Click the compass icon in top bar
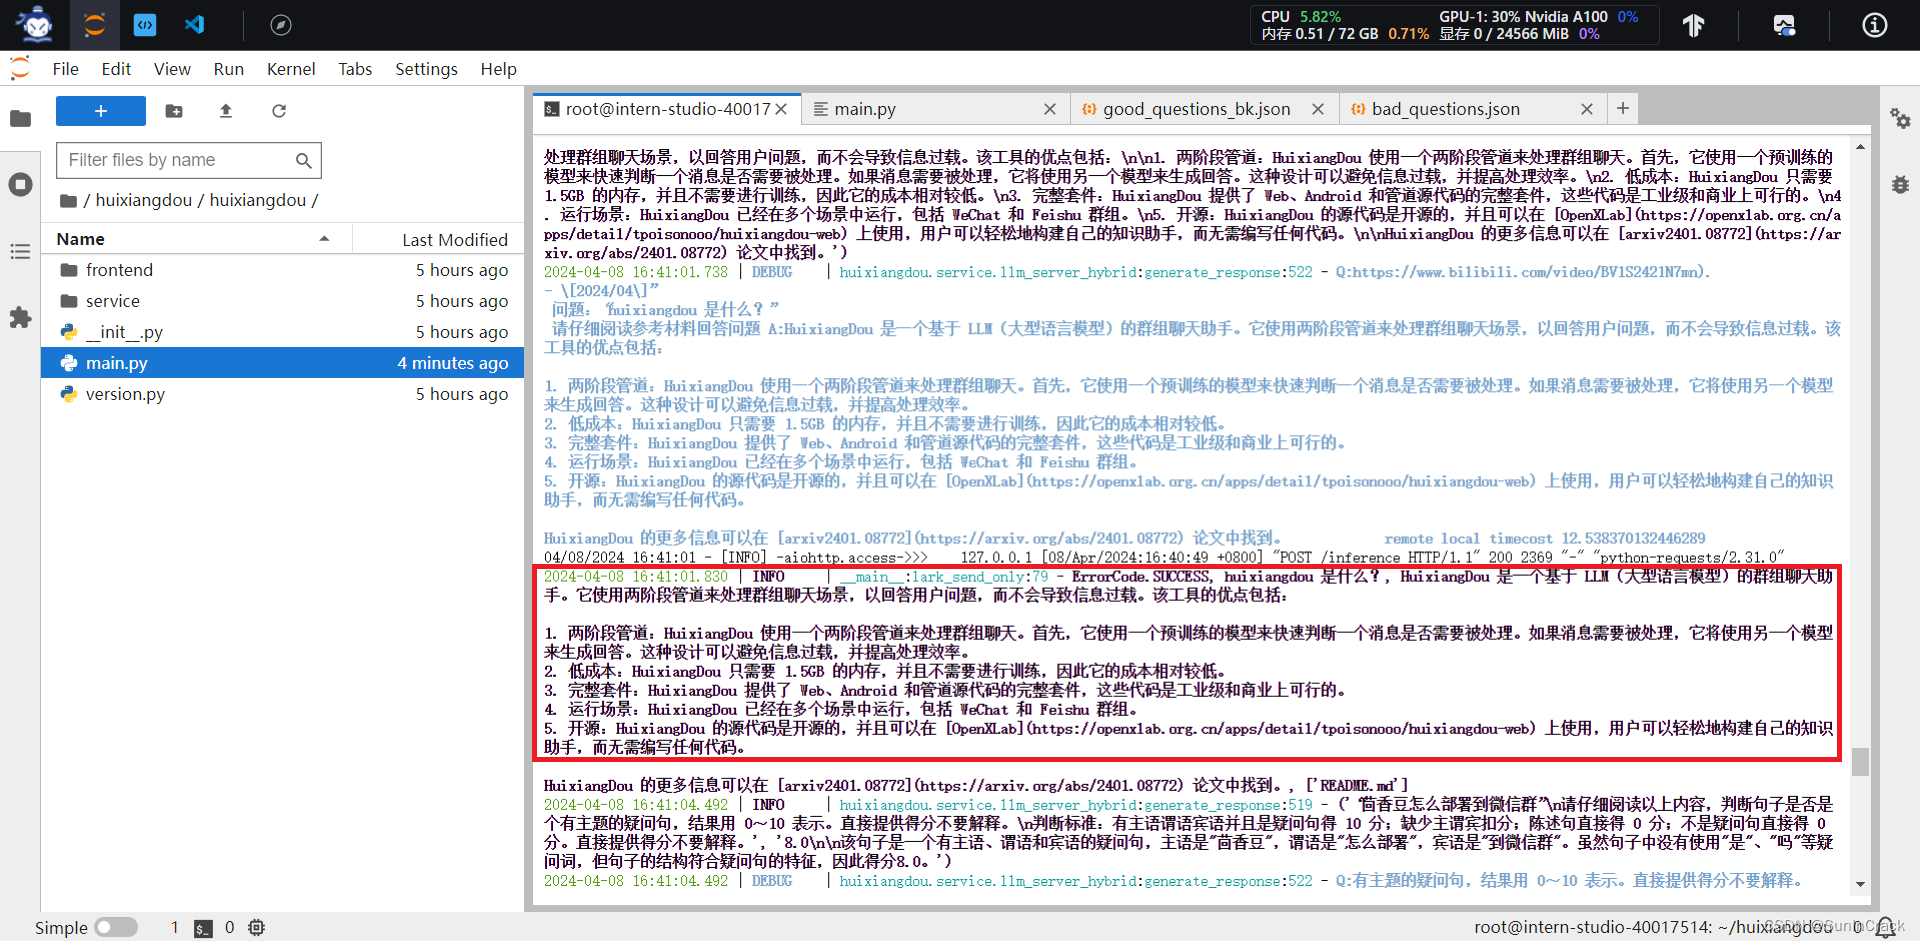 tap(281, 25)
